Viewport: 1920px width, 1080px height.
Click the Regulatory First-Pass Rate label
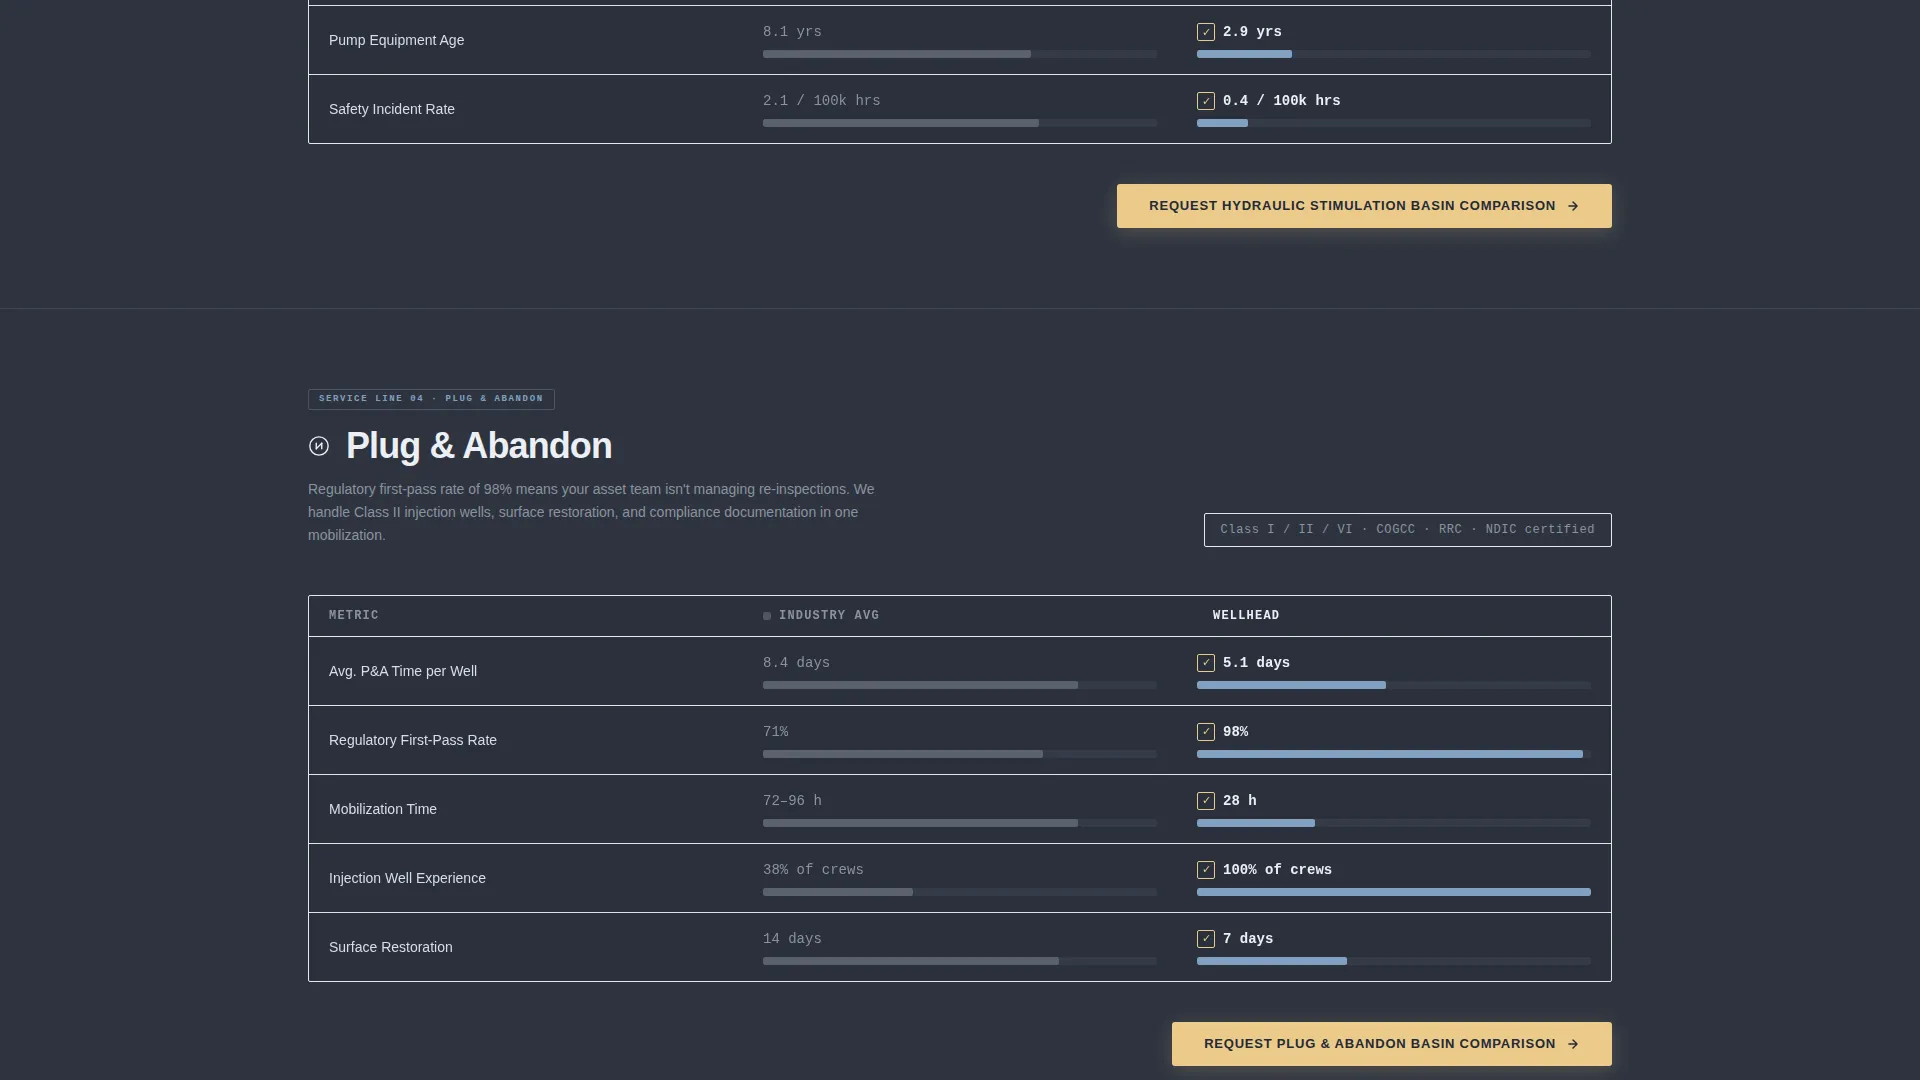(x=413, y=740)
